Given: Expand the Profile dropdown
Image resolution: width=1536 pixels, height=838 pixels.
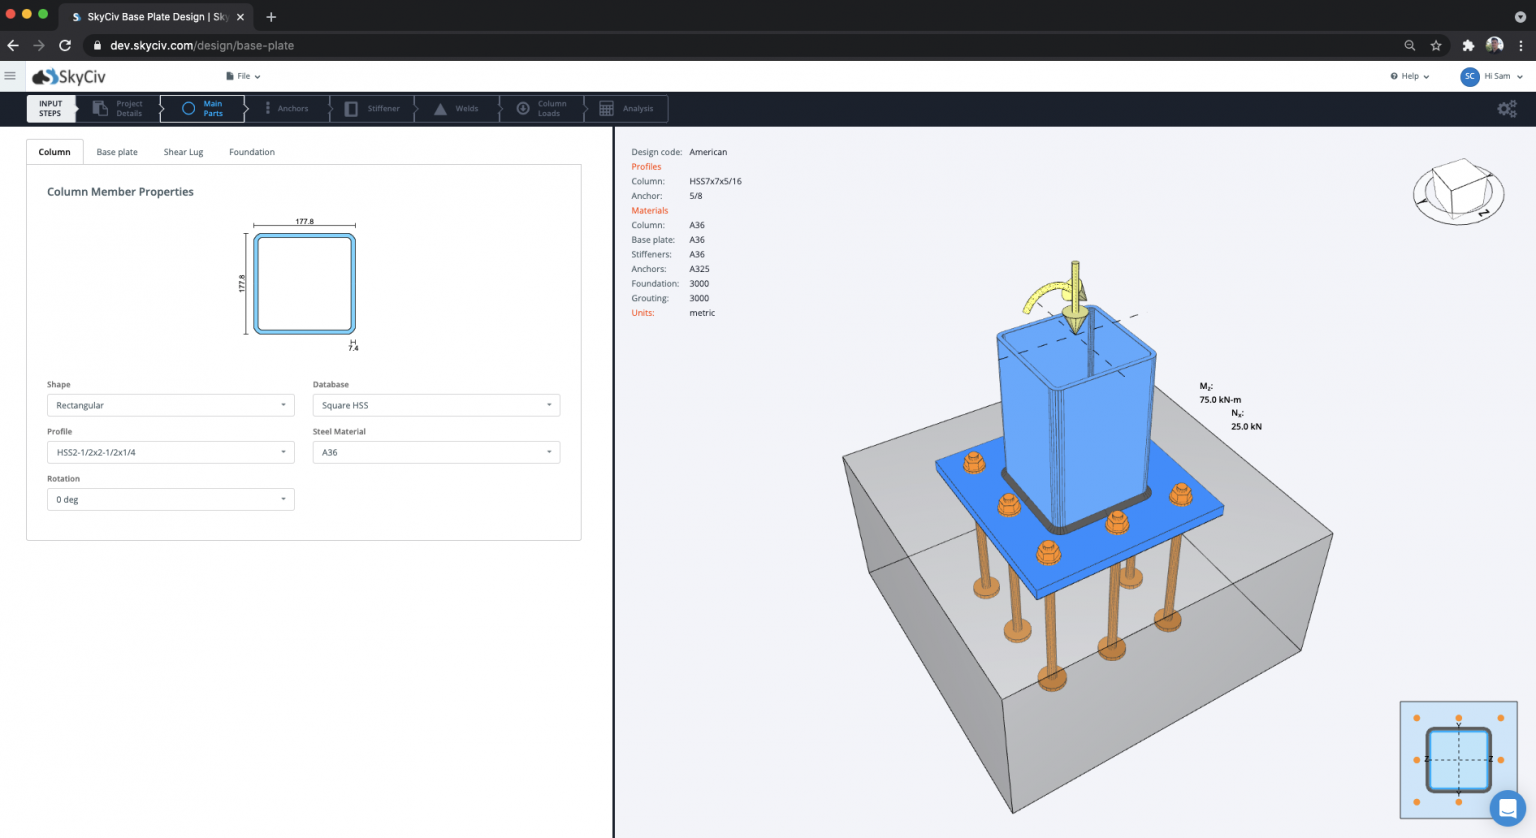Looking at the screenshot, I should (170, 452).
